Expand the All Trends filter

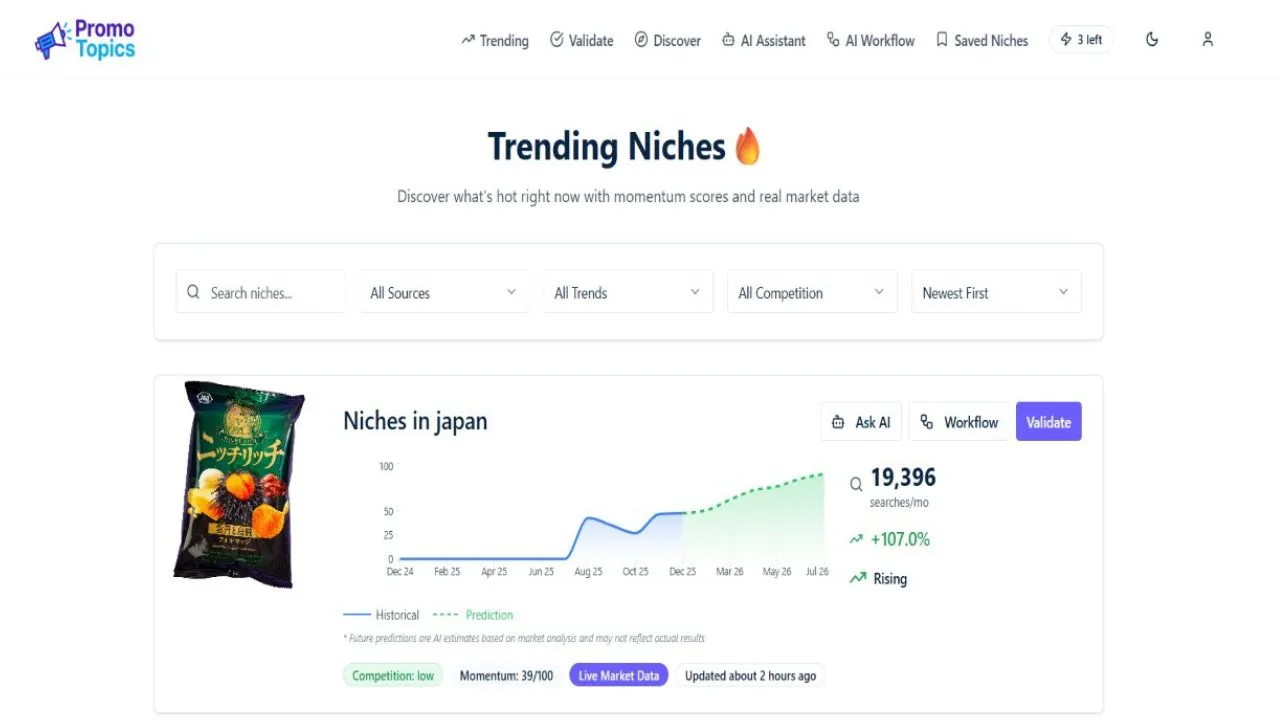click(627, 292)
